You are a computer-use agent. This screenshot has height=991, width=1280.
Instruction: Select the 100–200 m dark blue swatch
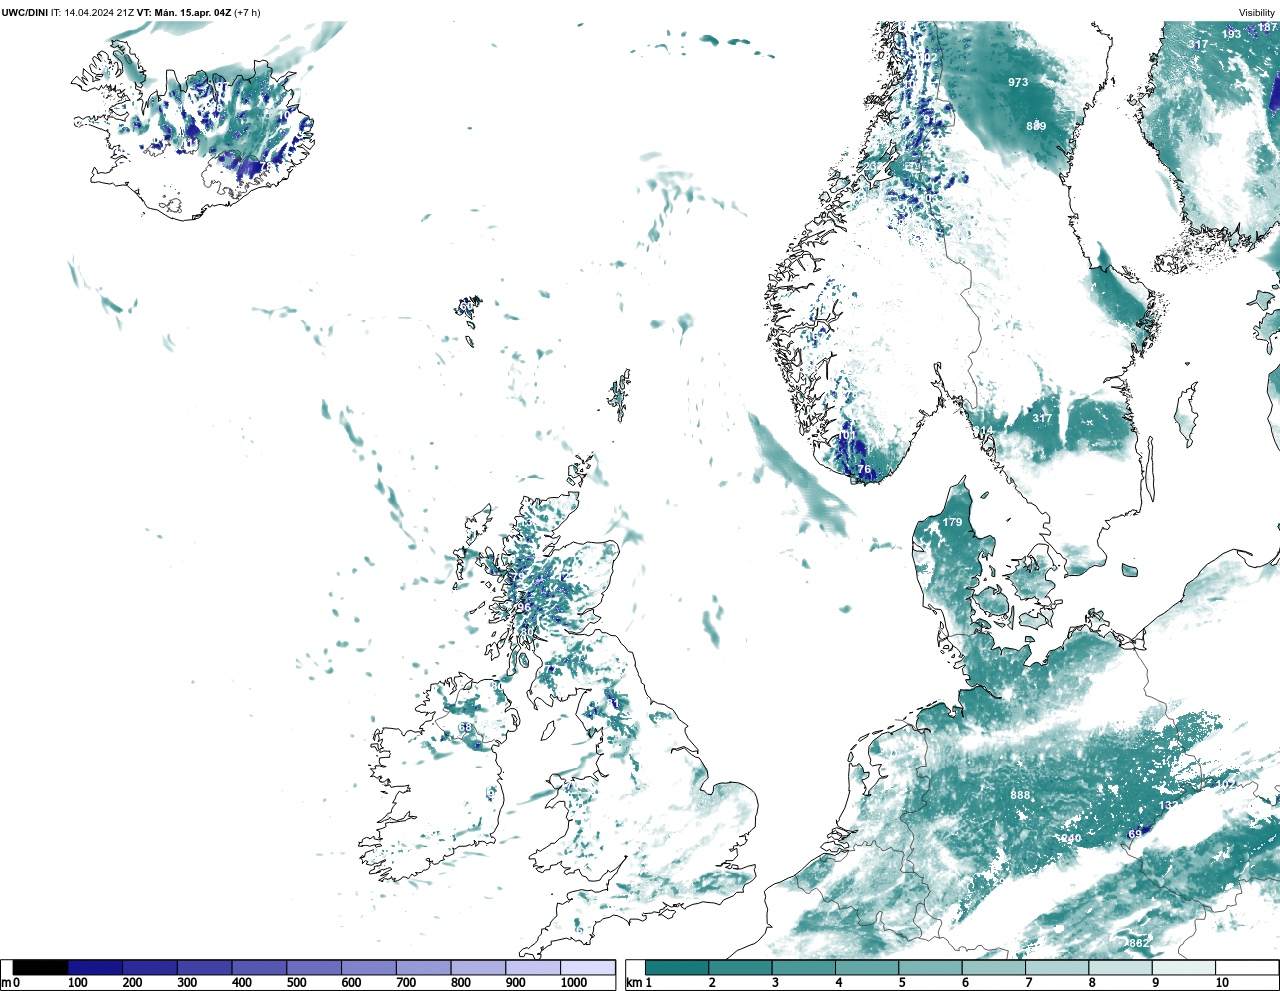coord(95,967)
